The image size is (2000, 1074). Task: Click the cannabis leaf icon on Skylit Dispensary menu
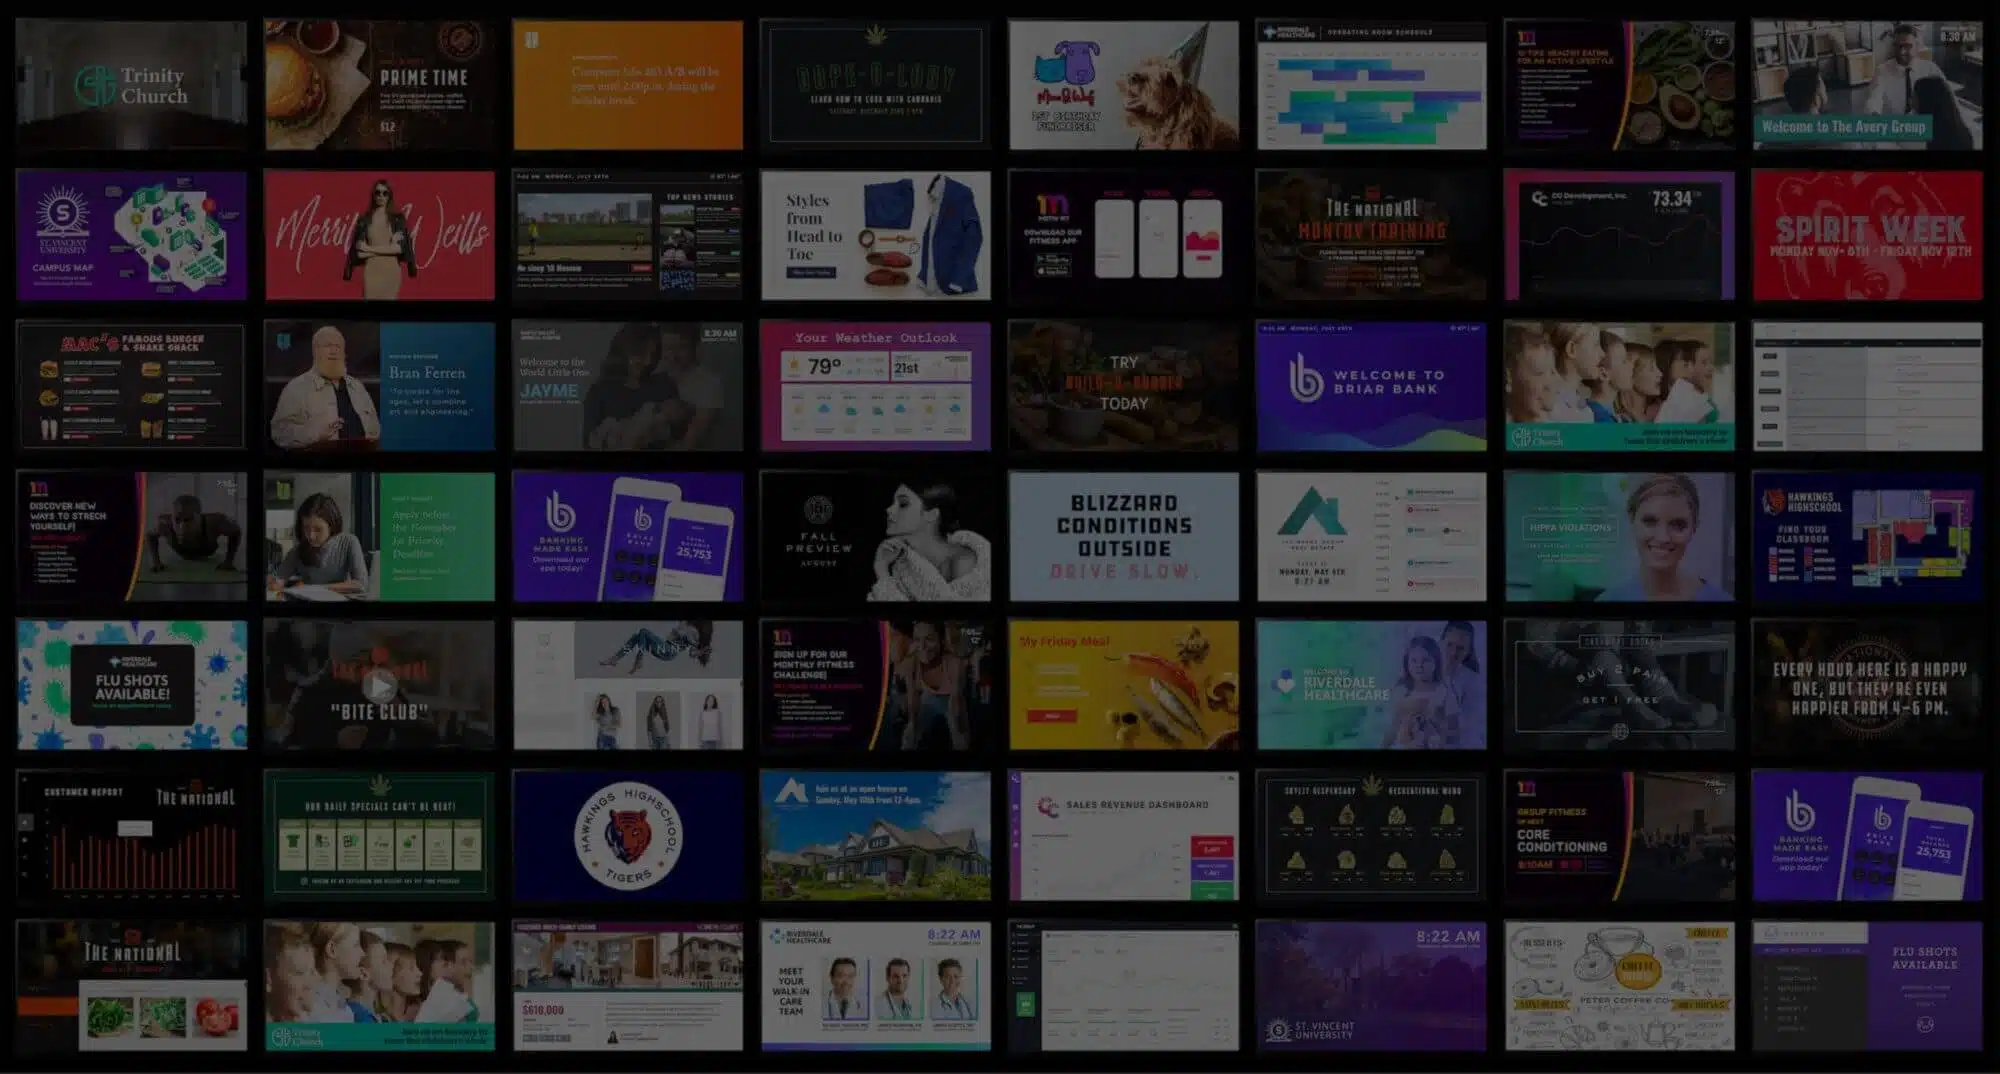(x=1373, y=783)
